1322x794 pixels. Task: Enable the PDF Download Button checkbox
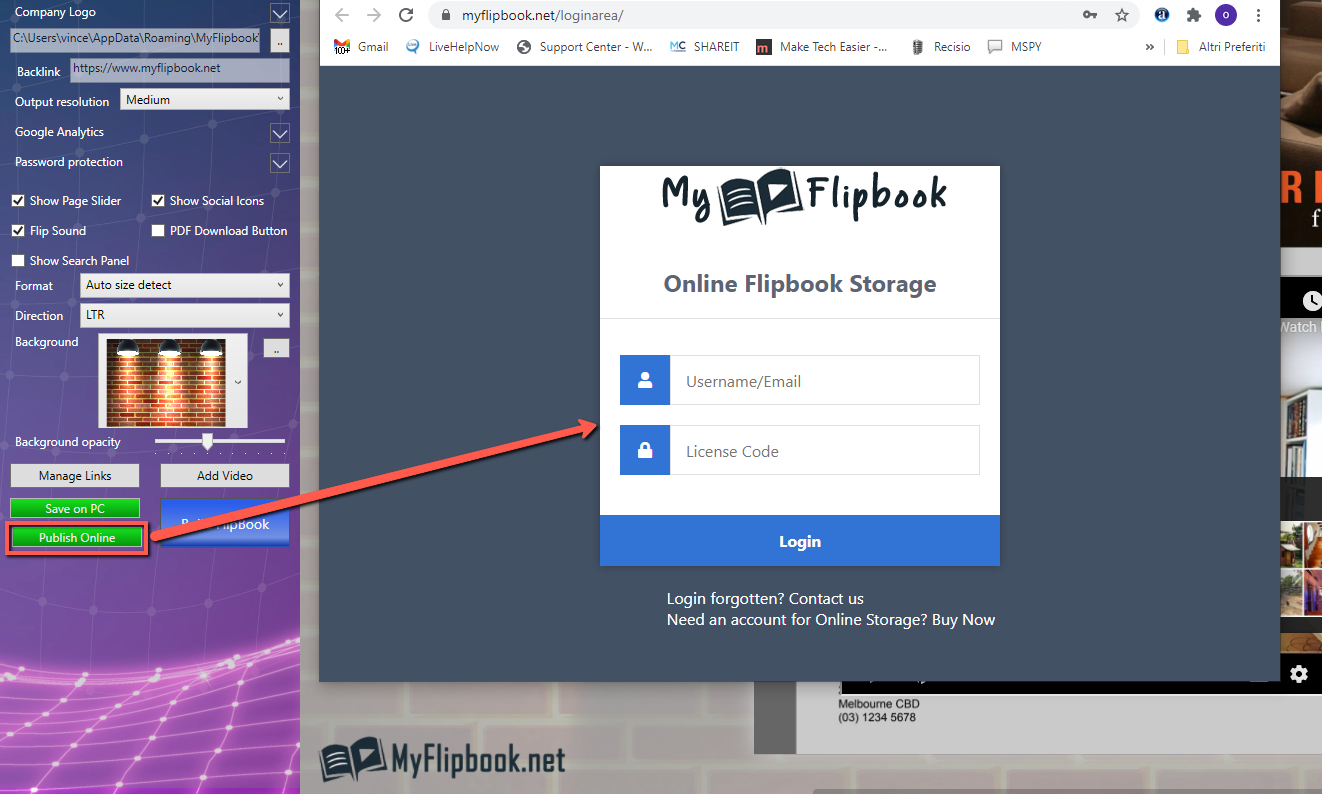(x=157, y=230)
